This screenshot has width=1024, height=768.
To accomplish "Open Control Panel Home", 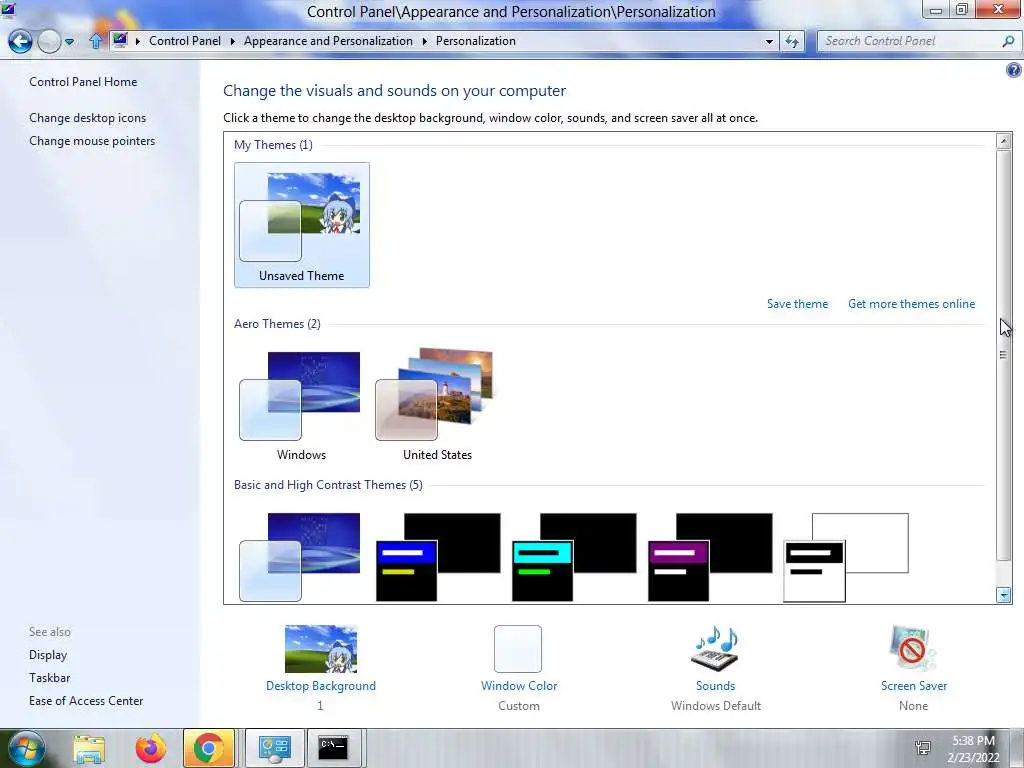I will coord(83,82).
